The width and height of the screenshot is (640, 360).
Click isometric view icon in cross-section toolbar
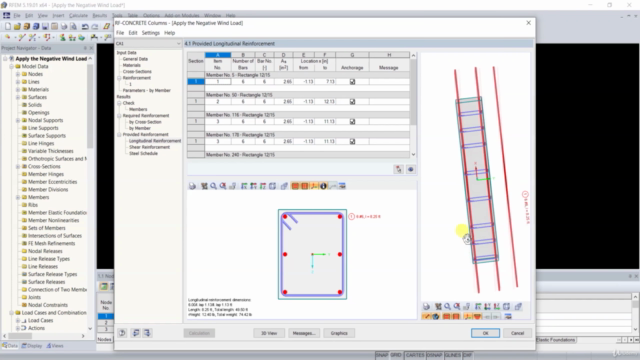point(273,186)
